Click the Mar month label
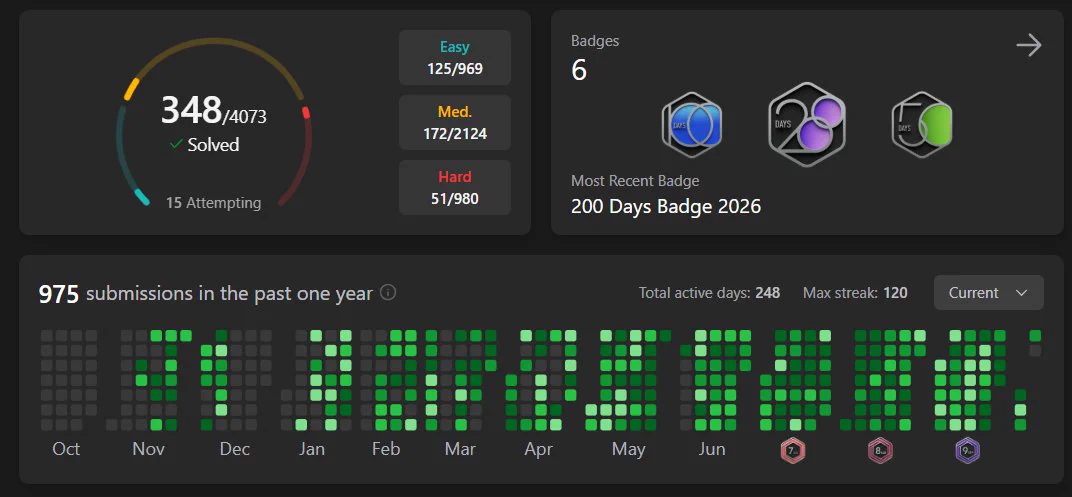1072x497 pixels. (460, 449)
